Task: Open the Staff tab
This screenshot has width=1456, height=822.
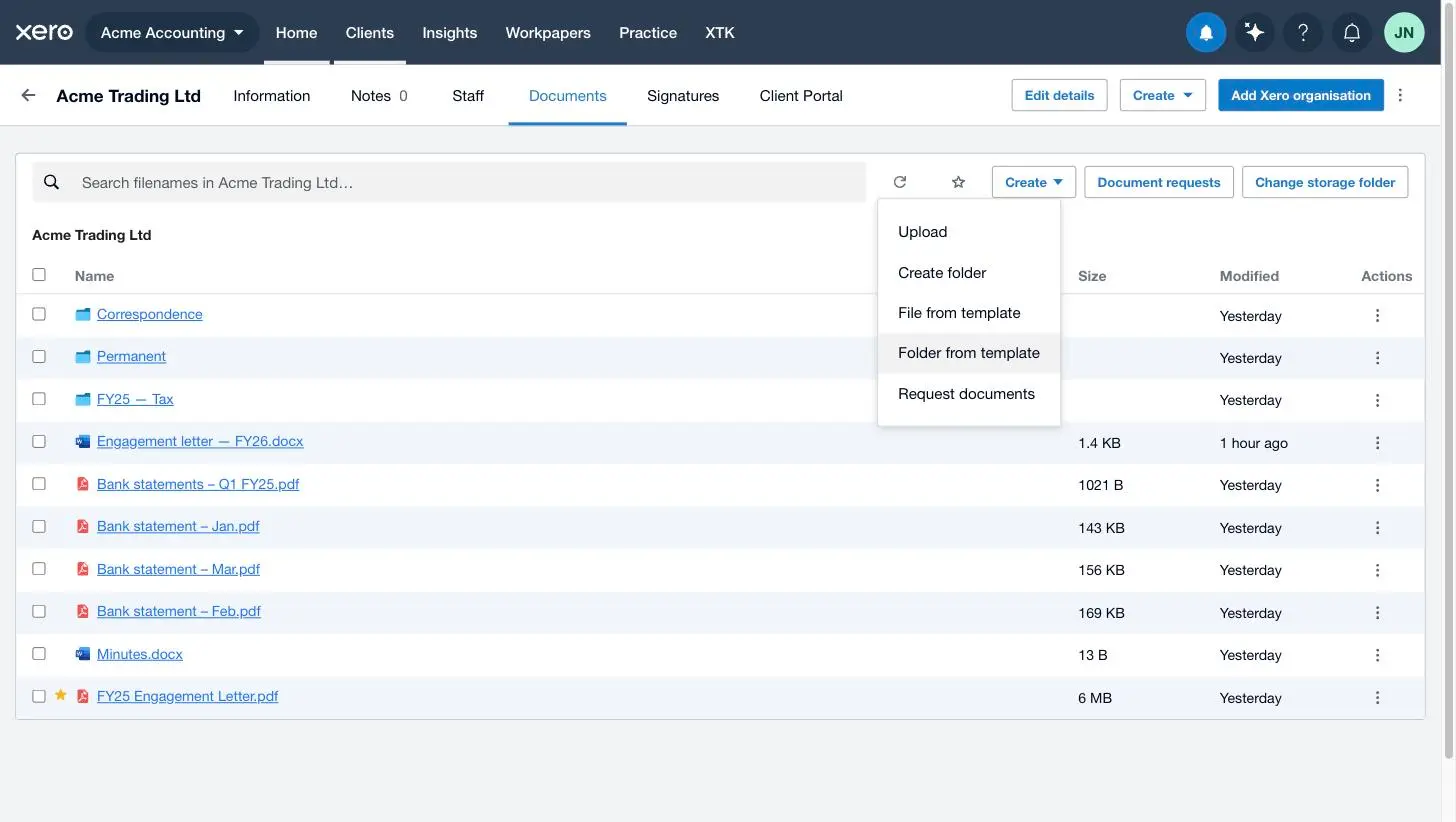Action: click(468, 96)
